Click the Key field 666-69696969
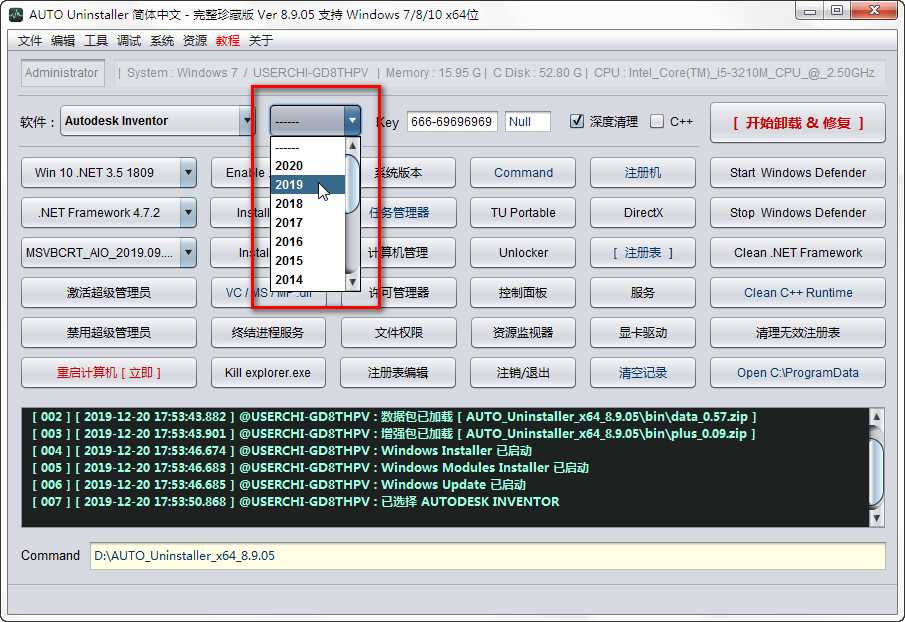905x622 pixels. click(452, 122)
